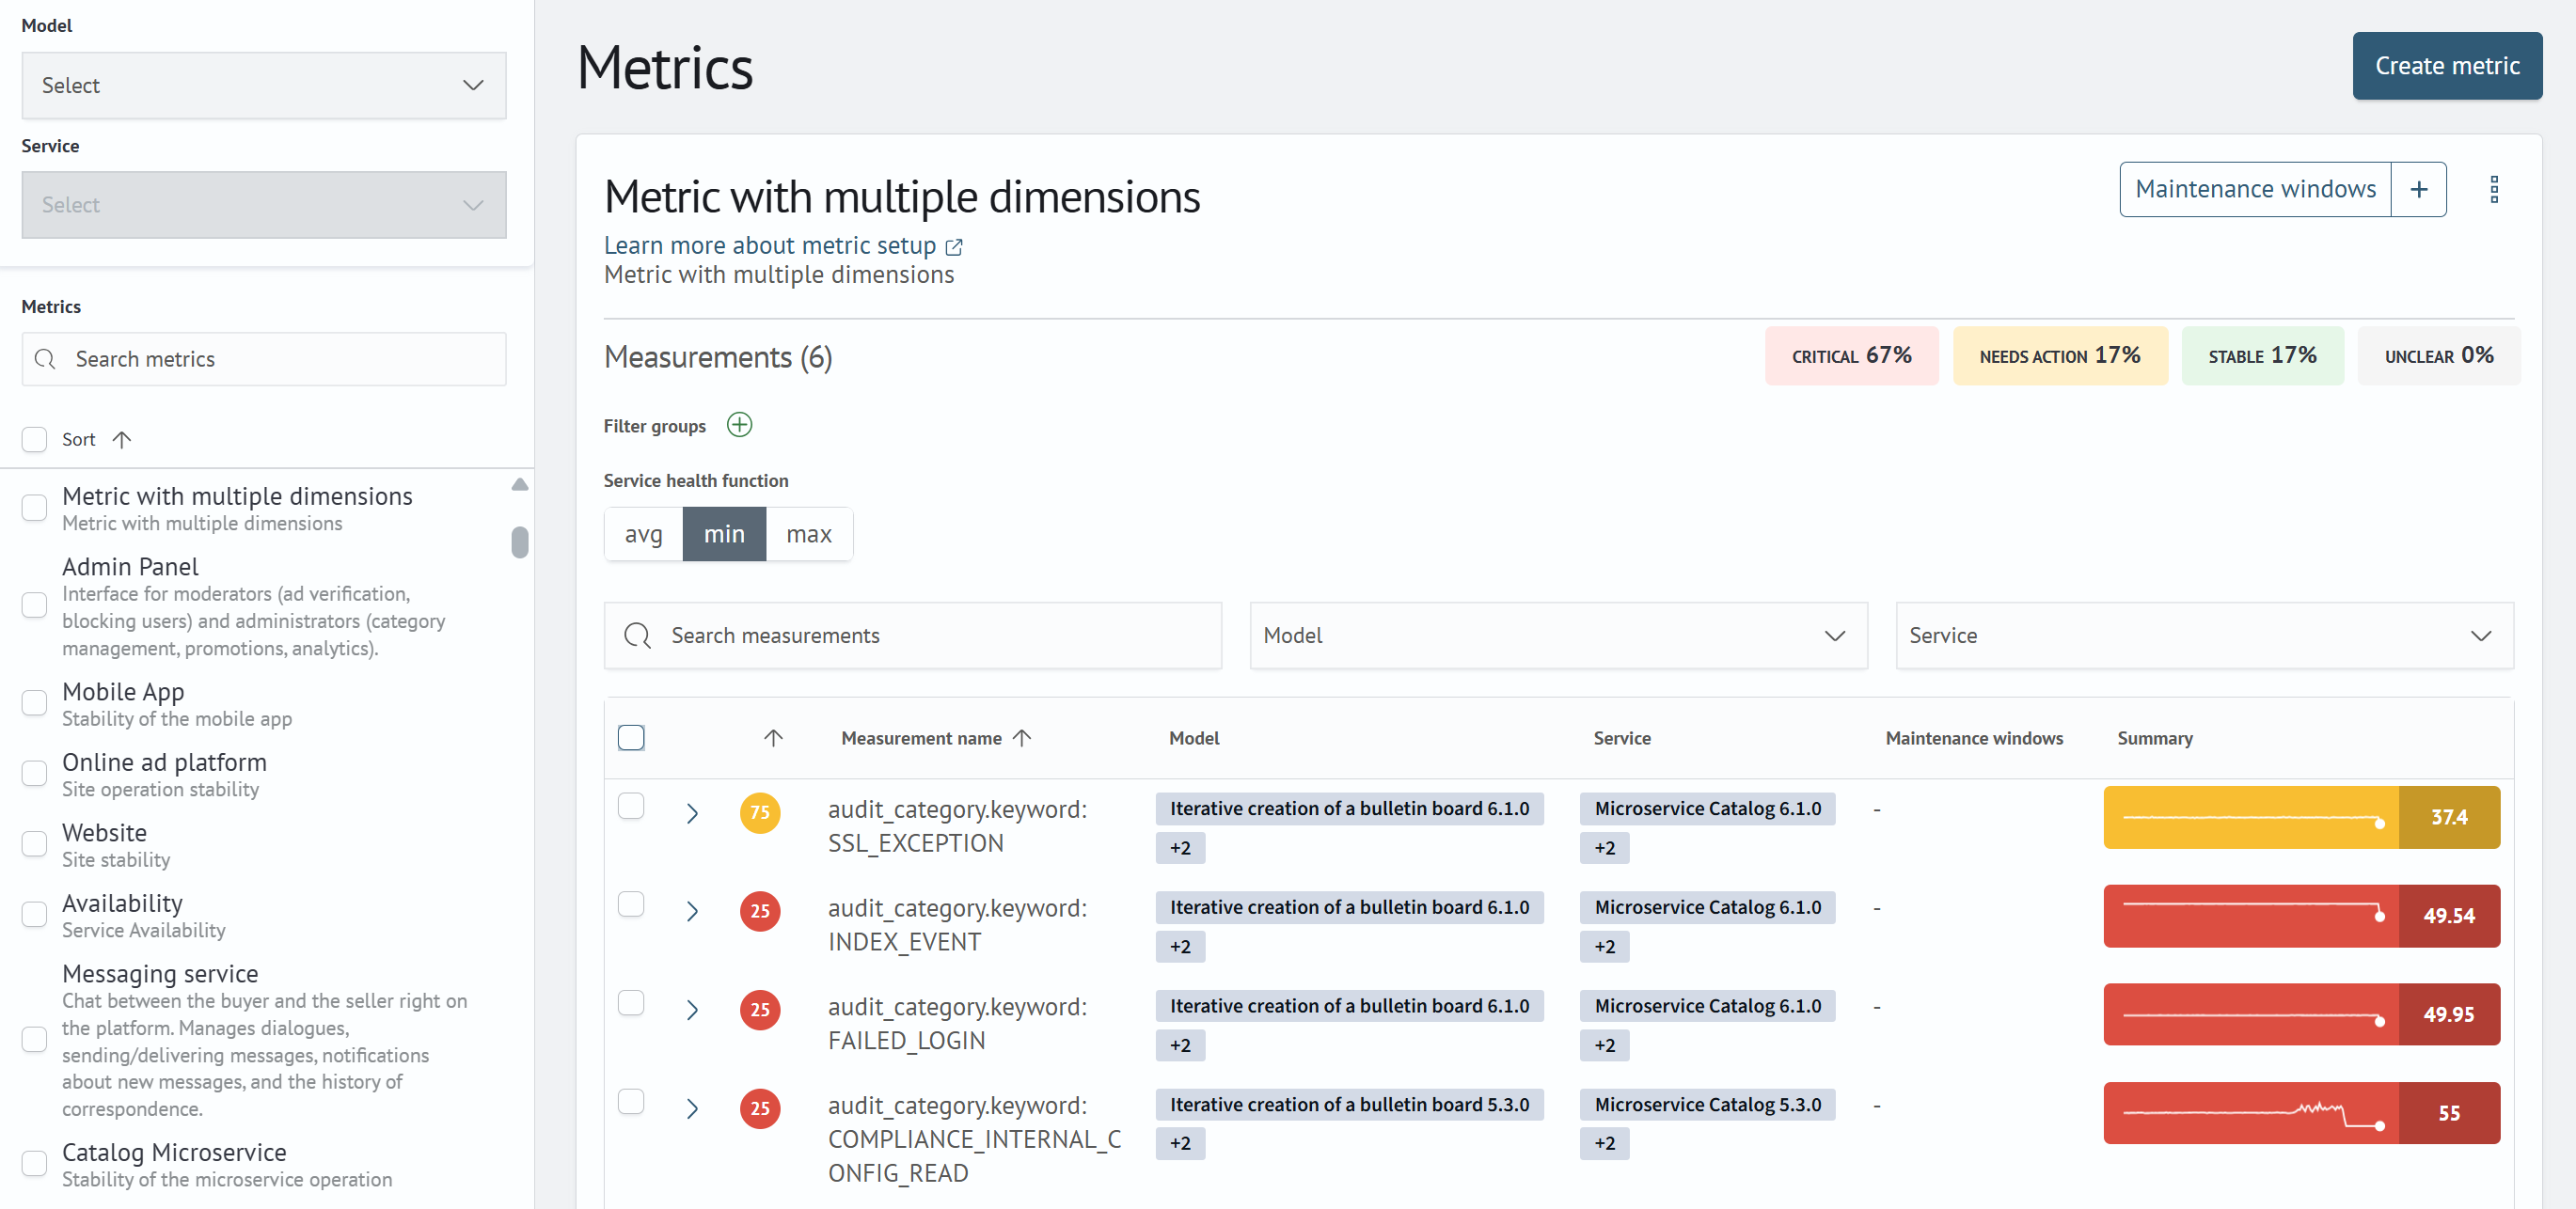Expand the COMPLIANCE_INTERNAL_CONFIG_READ row
2576x1209 pixels.
[692, 1108]
